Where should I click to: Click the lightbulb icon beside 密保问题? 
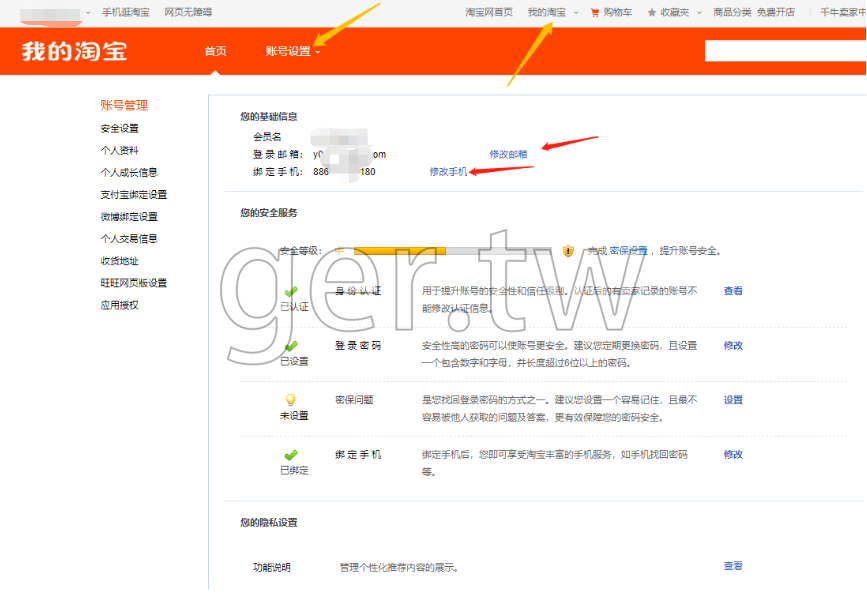click(290, 399)
